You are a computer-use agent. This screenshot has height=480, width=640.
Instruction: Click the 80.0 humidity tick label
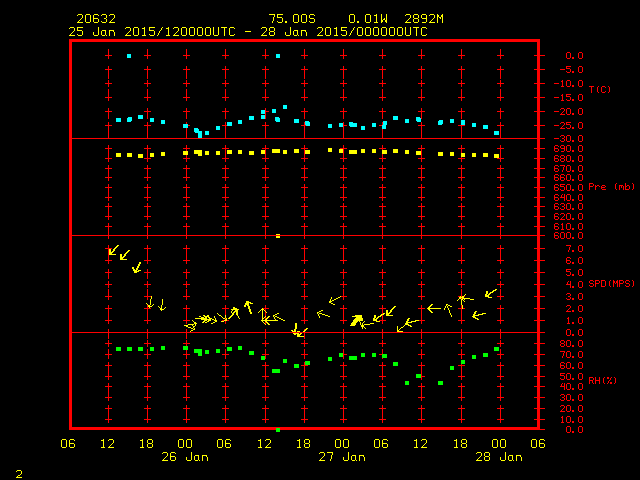click(x=571, y=344)
